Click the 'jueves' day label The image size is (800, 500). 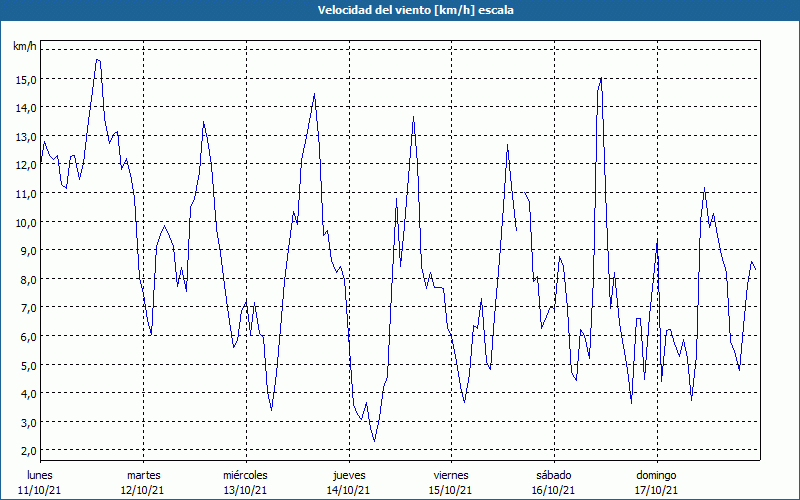coord(349,475)
